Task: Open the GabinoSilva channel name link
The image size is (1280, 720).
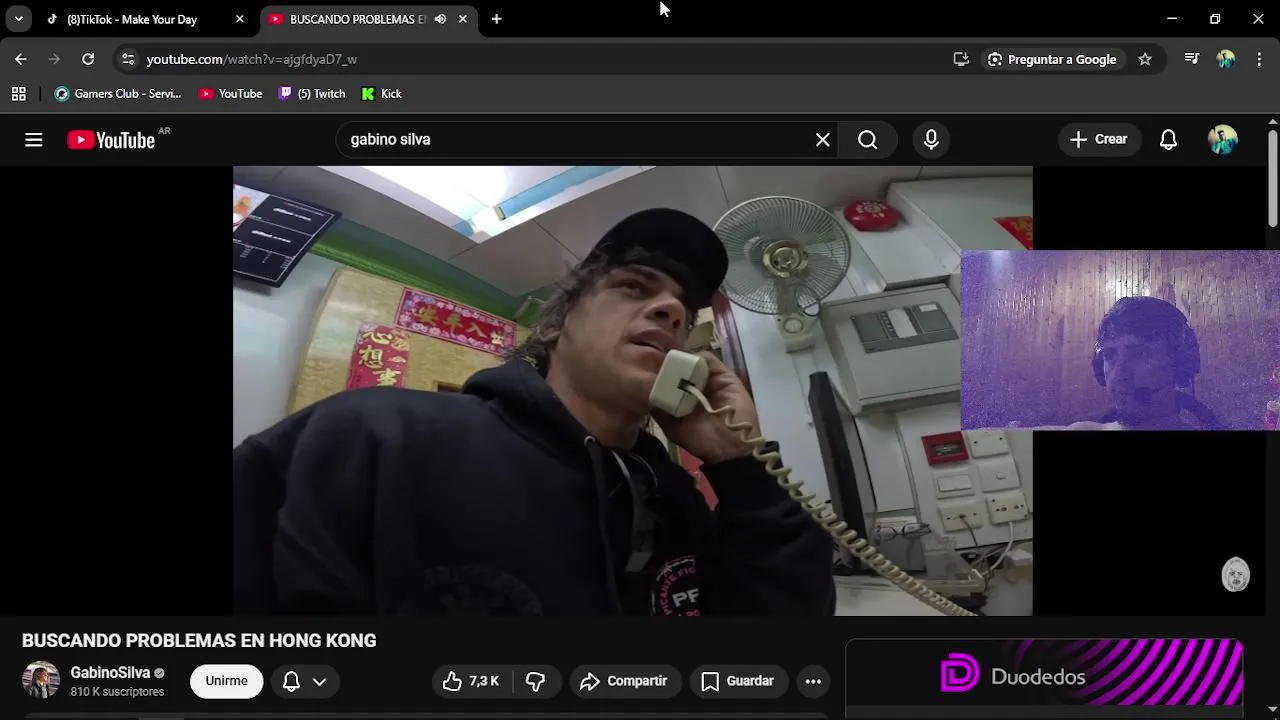Action: (110, 673)
